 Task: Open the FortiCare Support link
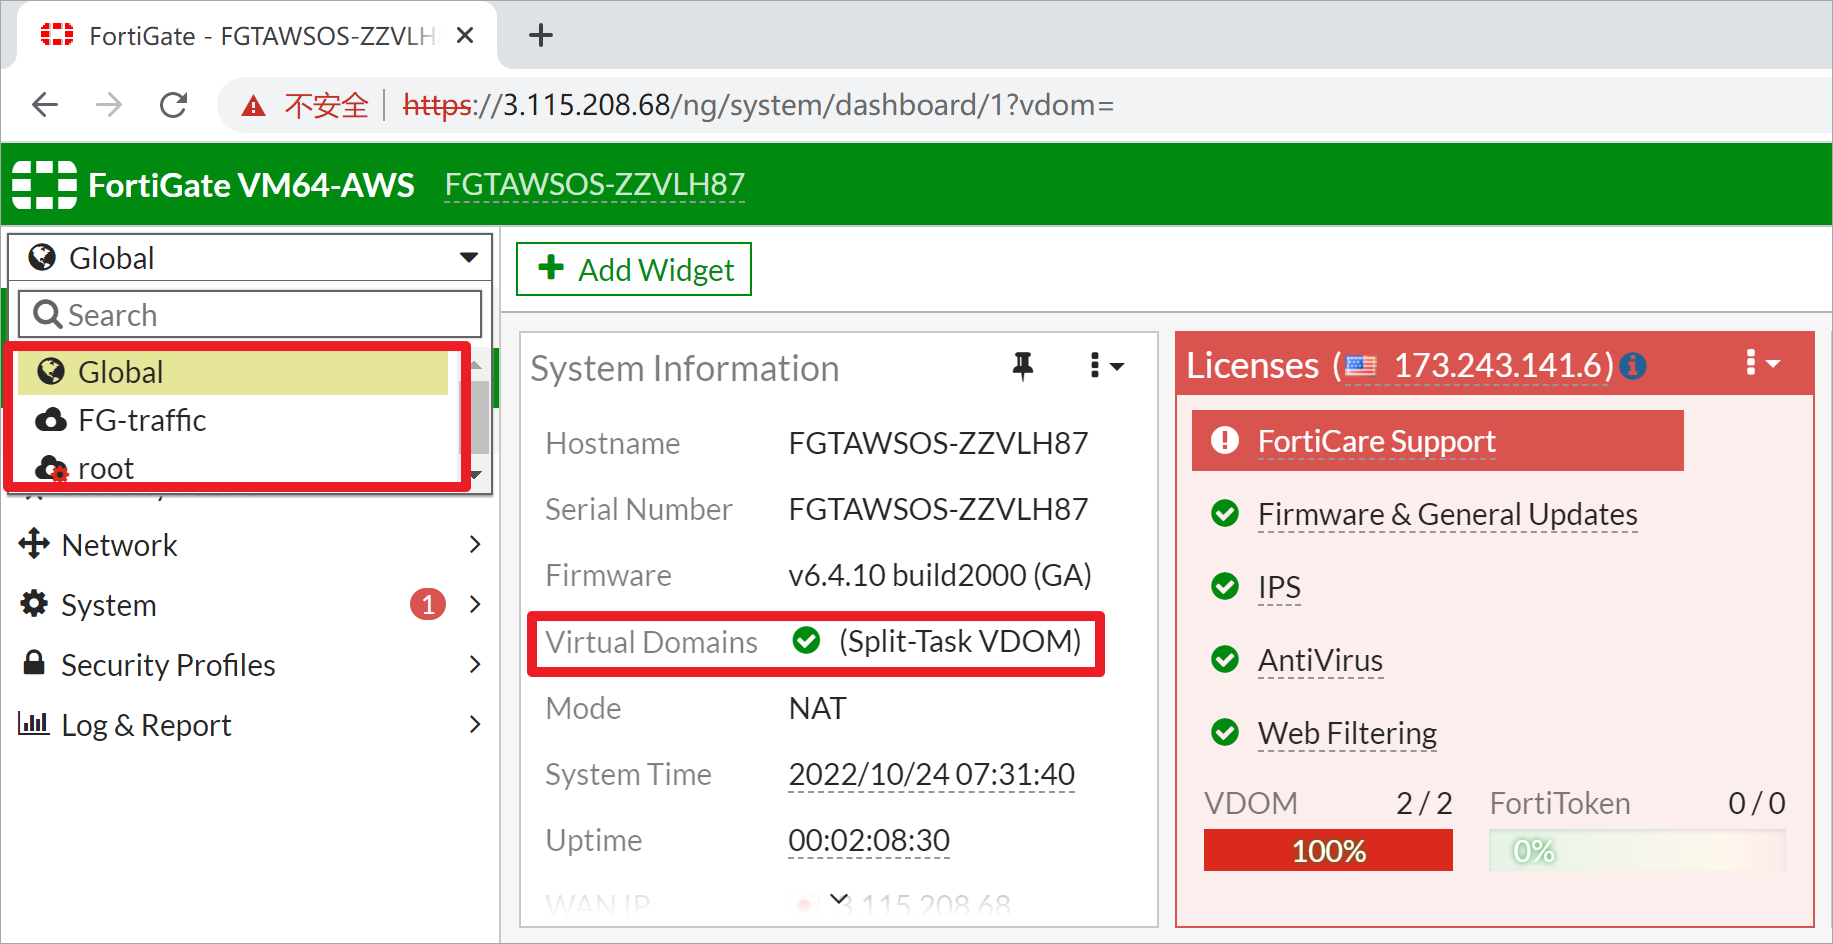pyautogui.click(x=1376, y=441)
